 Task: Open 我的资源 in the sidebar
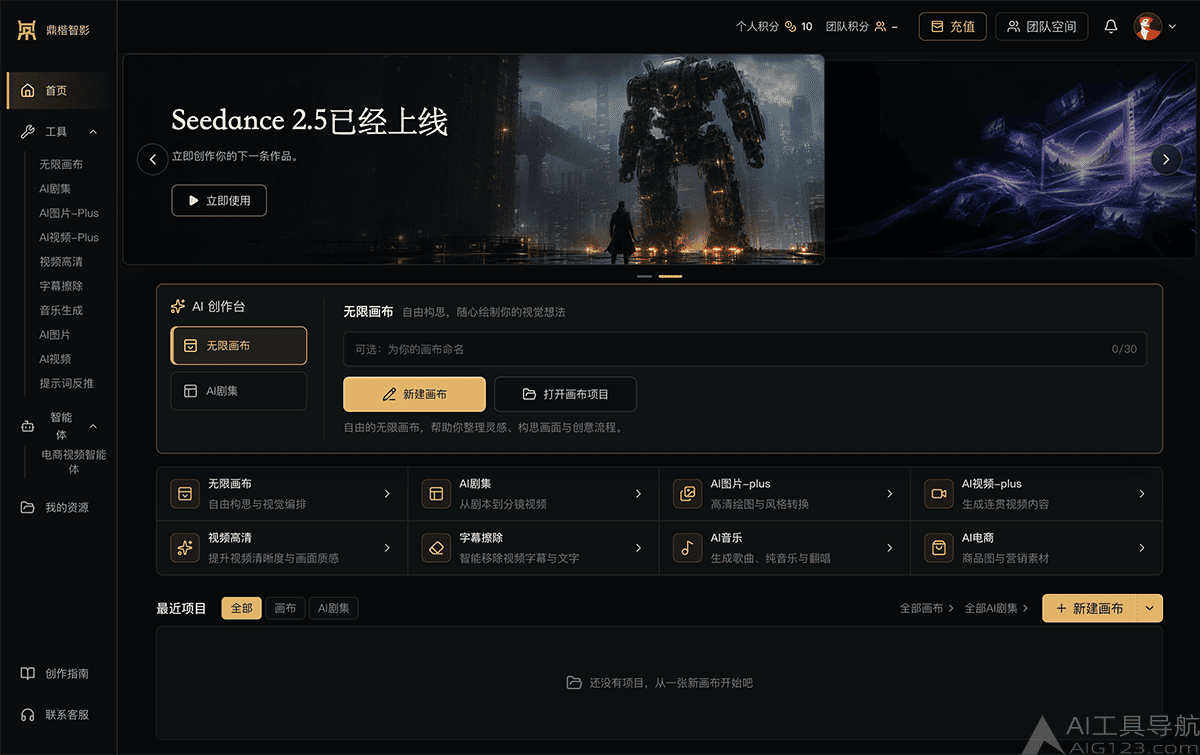[58, 507]
